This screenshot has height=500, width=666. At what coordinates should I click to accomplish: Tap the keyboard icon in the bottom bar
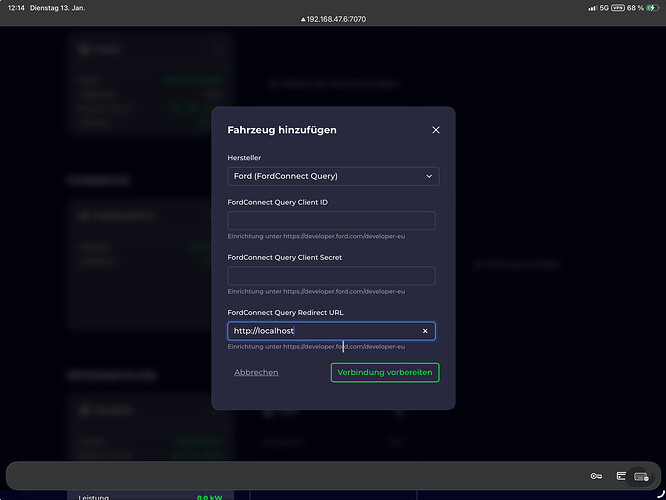pyautogui.click(x=641, y=477)
